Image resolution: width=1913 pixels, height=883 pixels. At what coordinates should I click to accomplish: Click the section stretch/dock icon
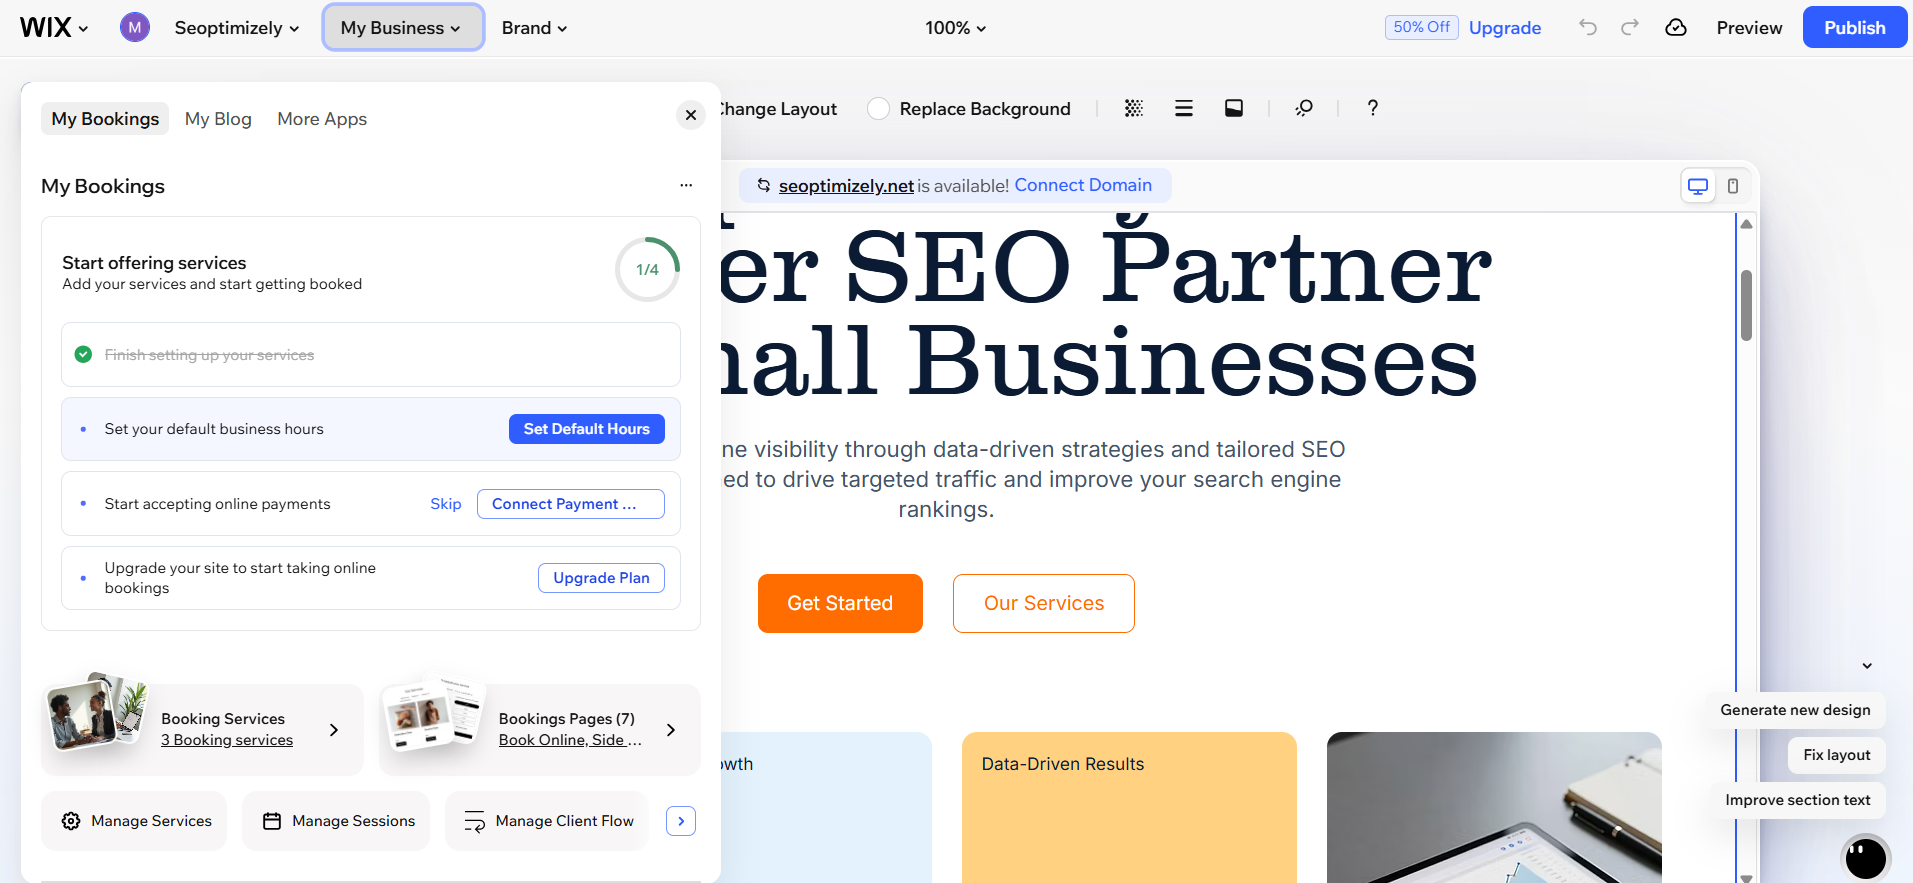pyautogui.click(x=1234, y=108)
